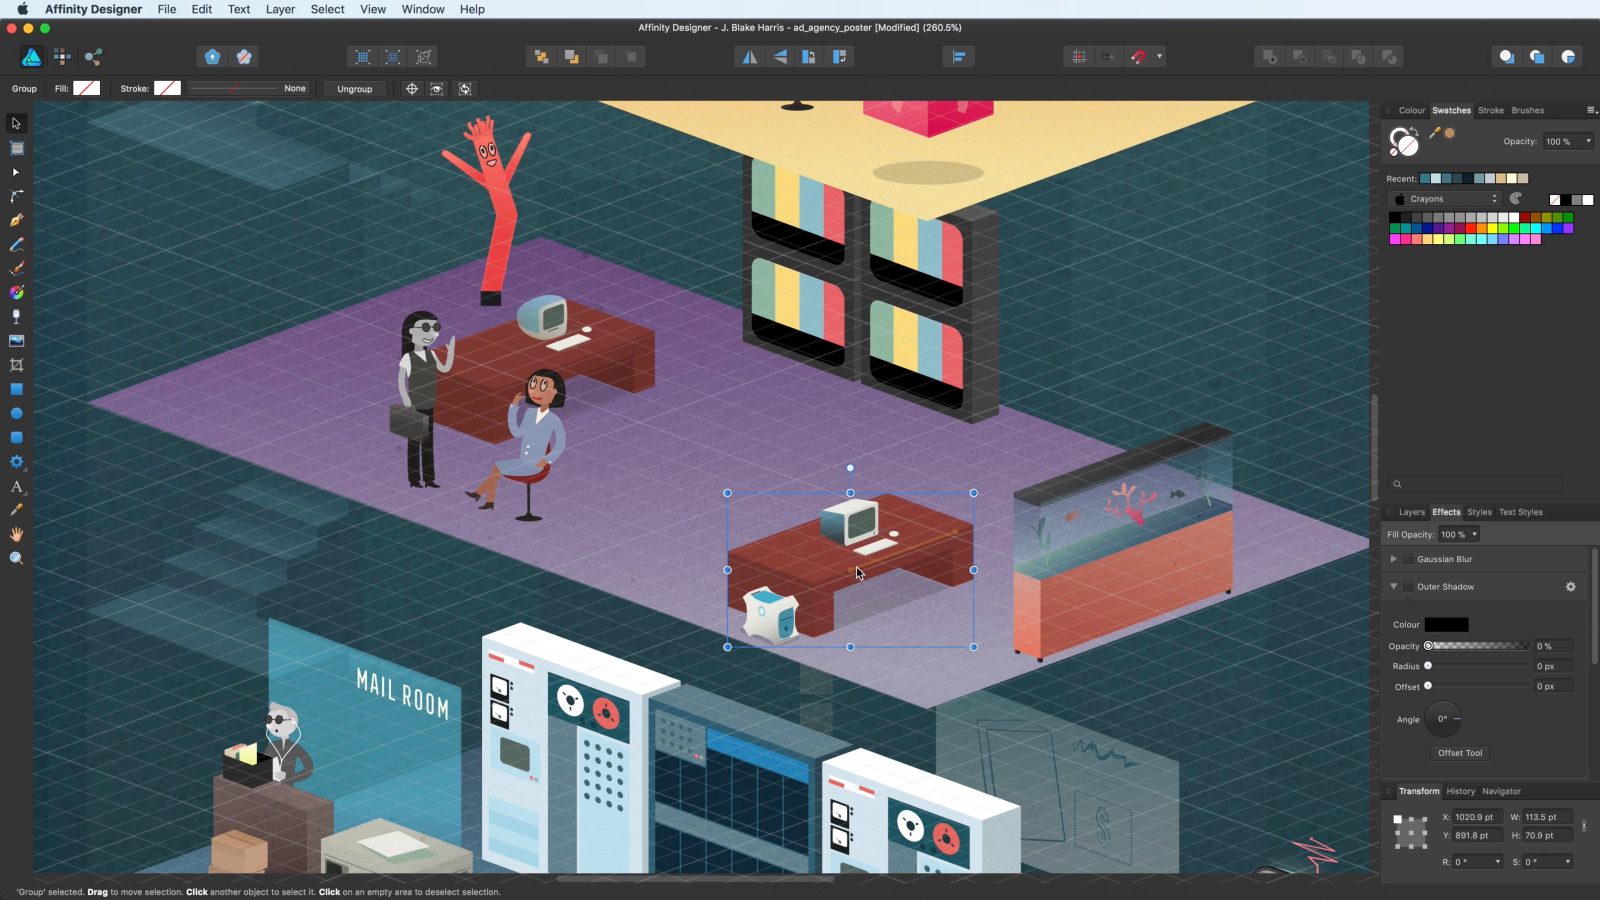Enable the Outer Shadow checkbox
The height and width of the screenshot is (900, 1600).
1408,587
